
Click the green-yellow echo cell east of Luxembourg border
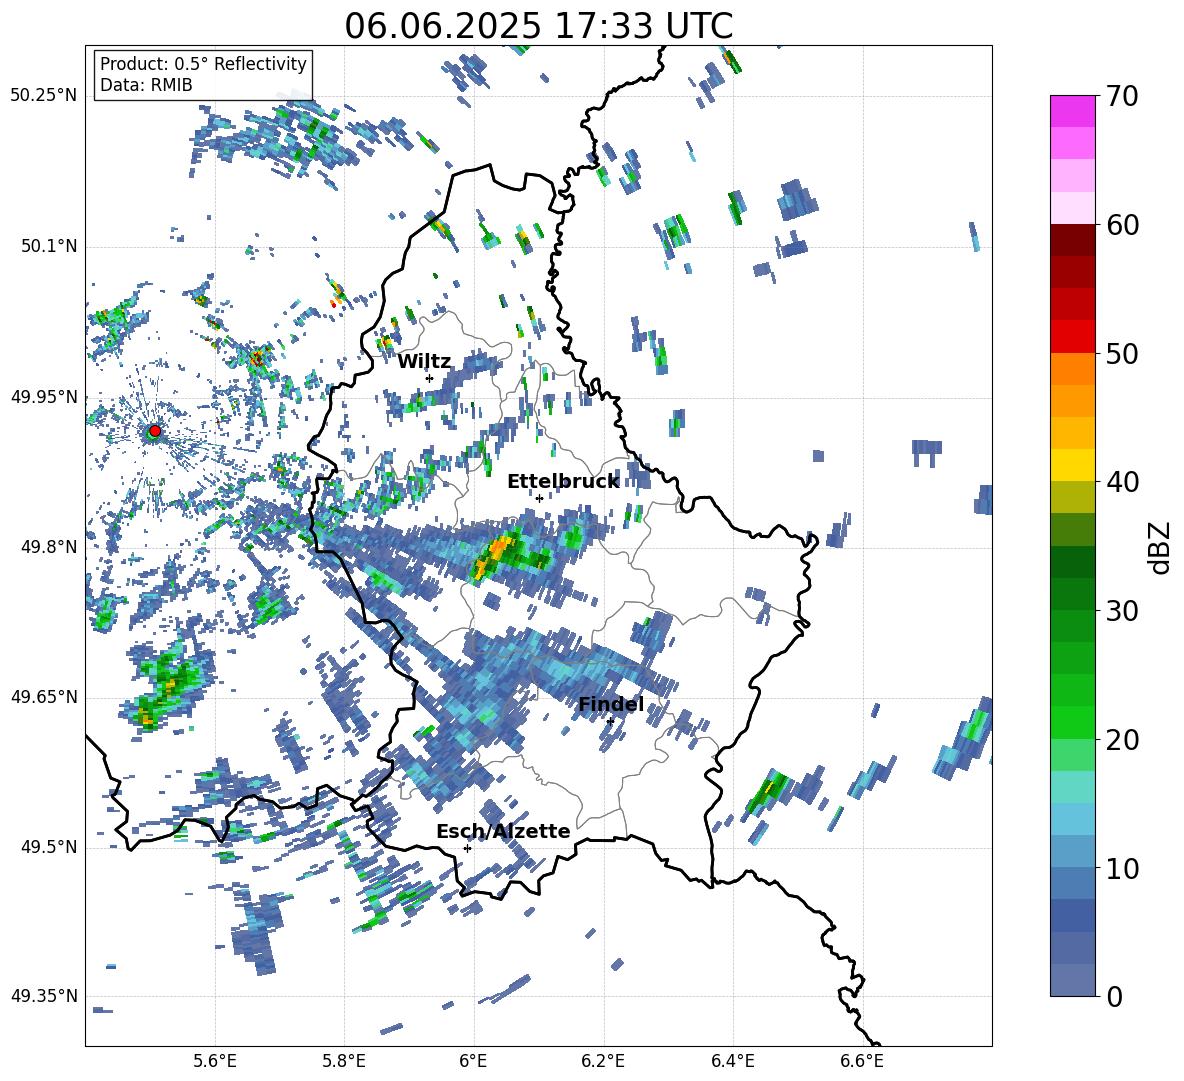coord(769,790)
